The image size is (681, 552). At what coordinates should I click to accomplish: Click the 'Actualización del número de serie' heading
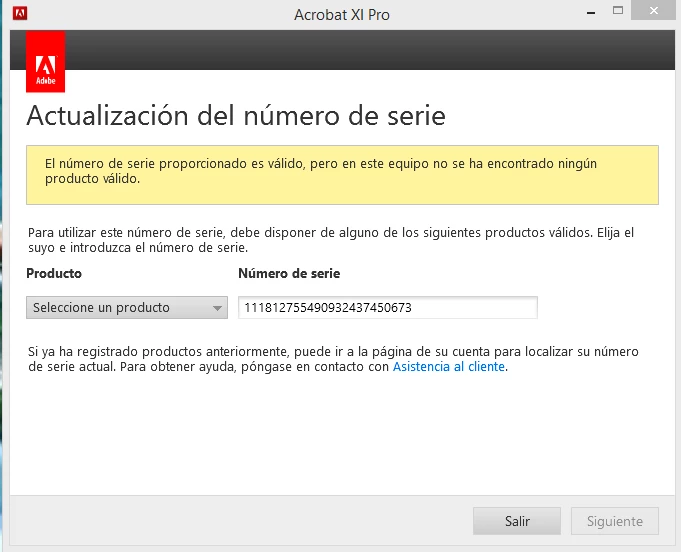236,116
